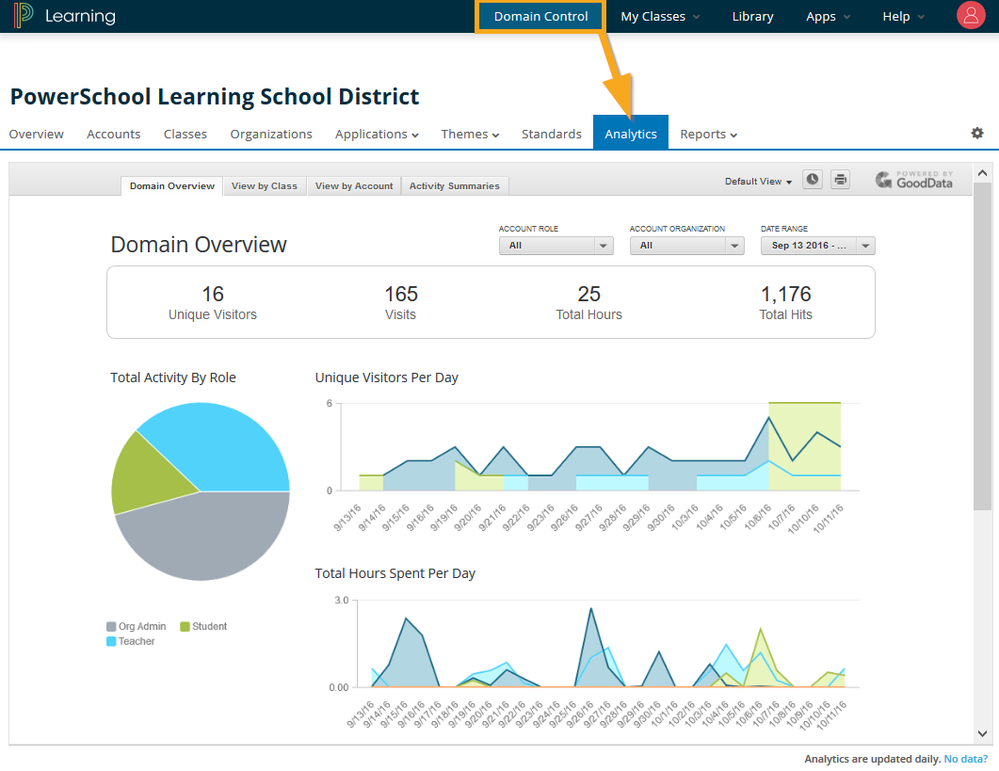Image resolution: width=999 pixels, height=771 pixels.
Task: Click the scroll down arrow
Action: click(982, 733)
